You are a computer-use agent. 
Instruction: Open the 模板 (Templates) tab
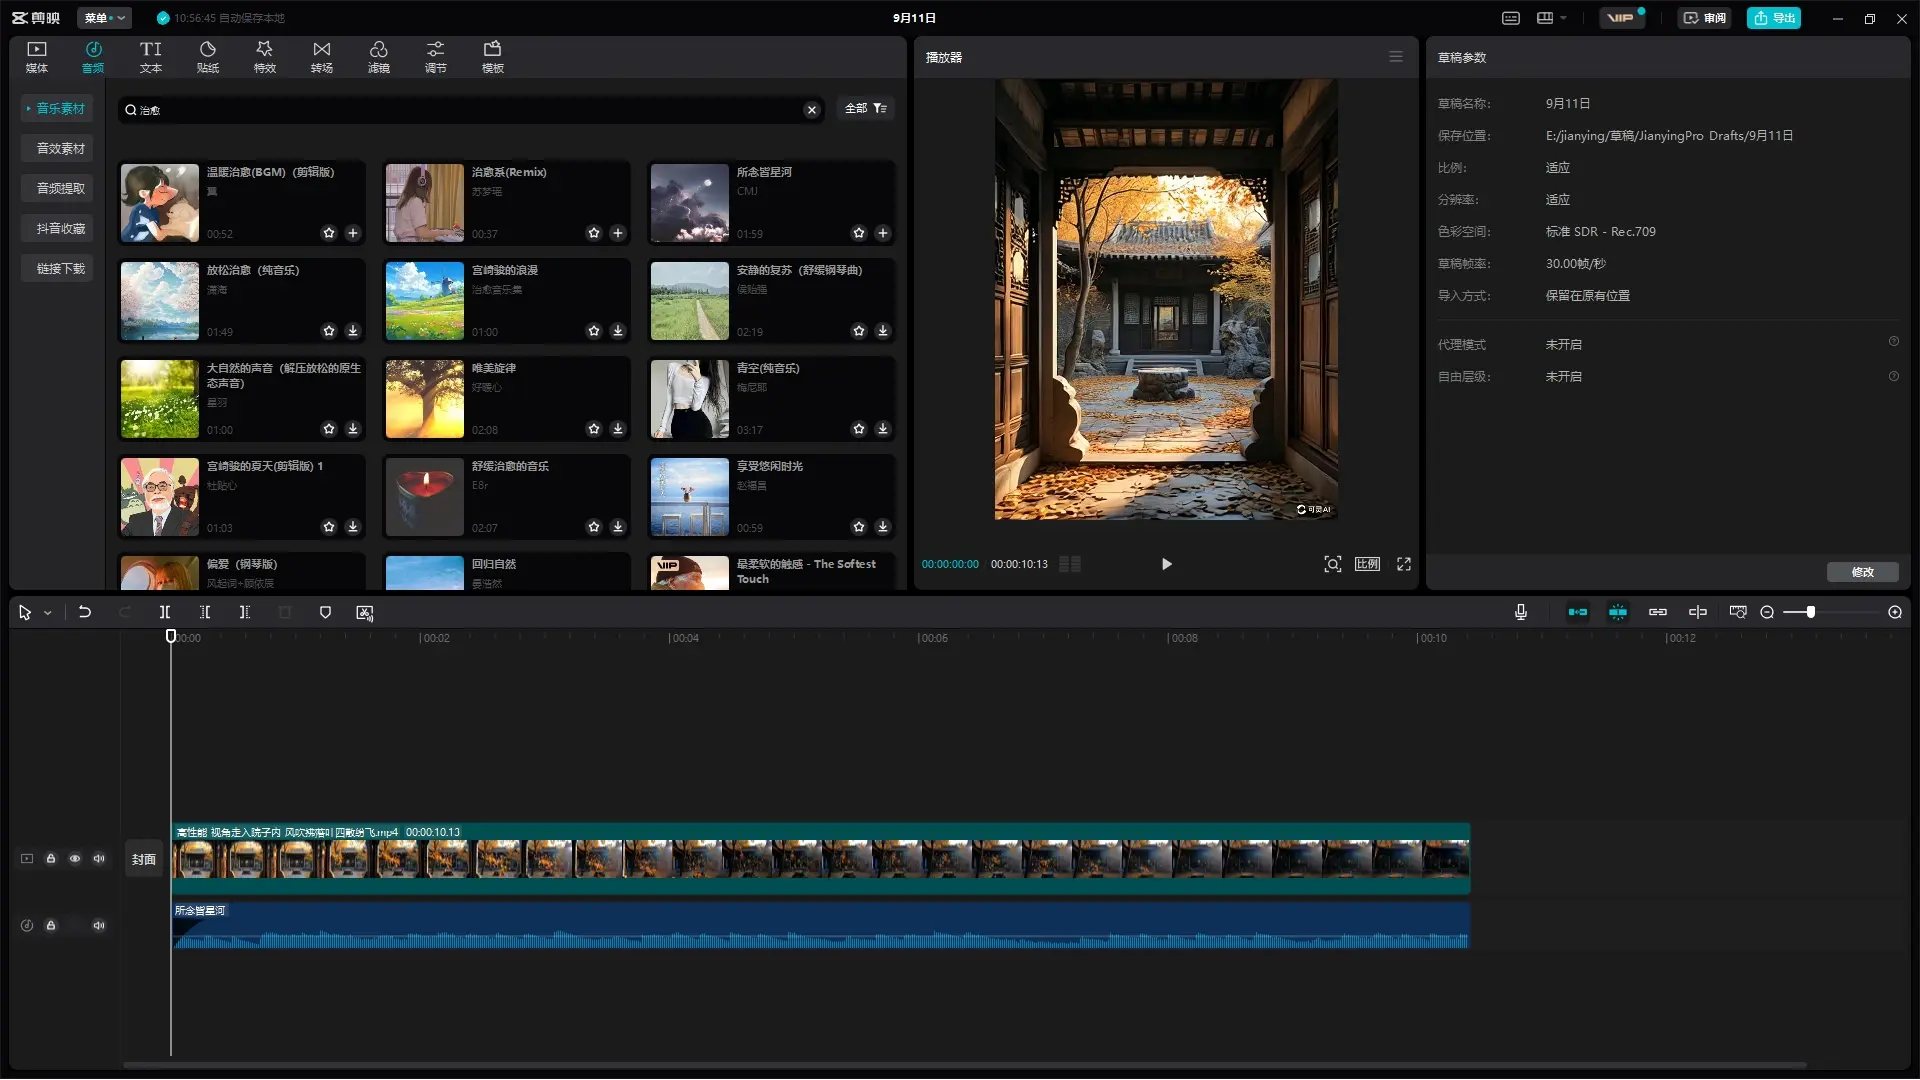(493, 57)
